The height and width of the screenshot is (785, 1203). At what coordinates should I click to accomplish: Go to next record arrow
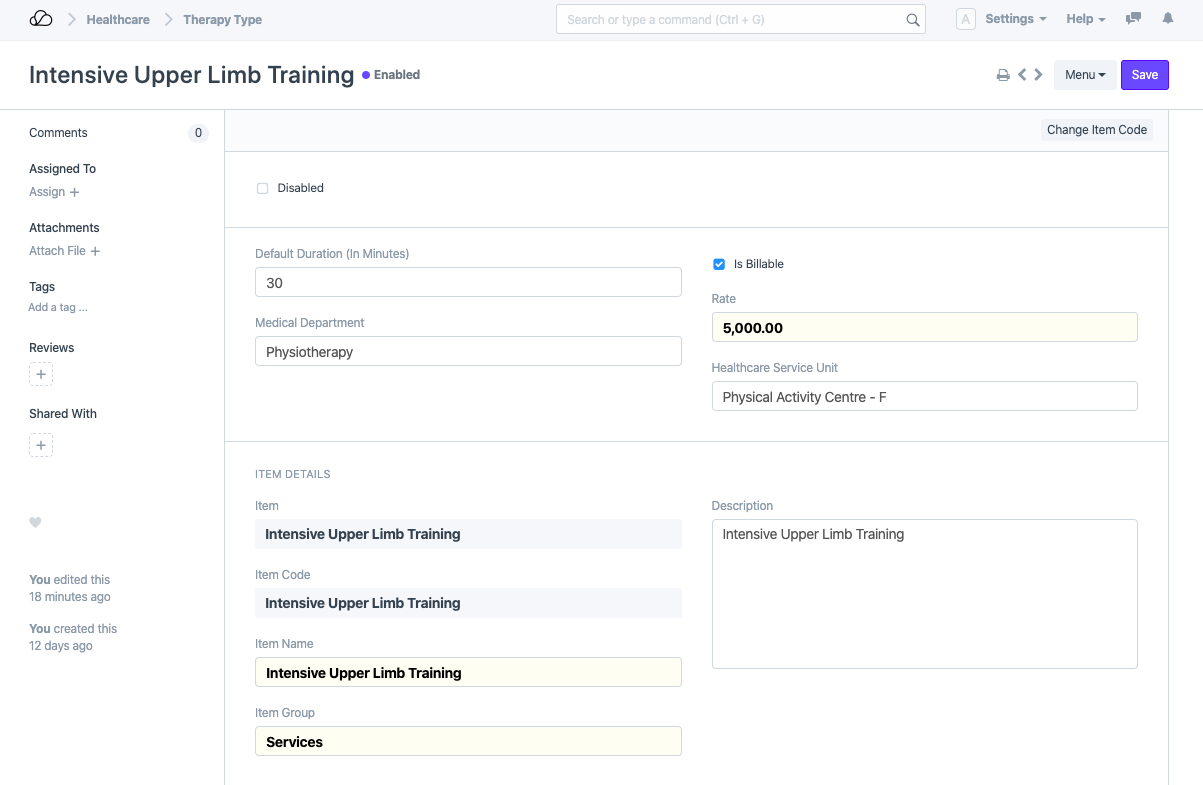coord(1039,75)
